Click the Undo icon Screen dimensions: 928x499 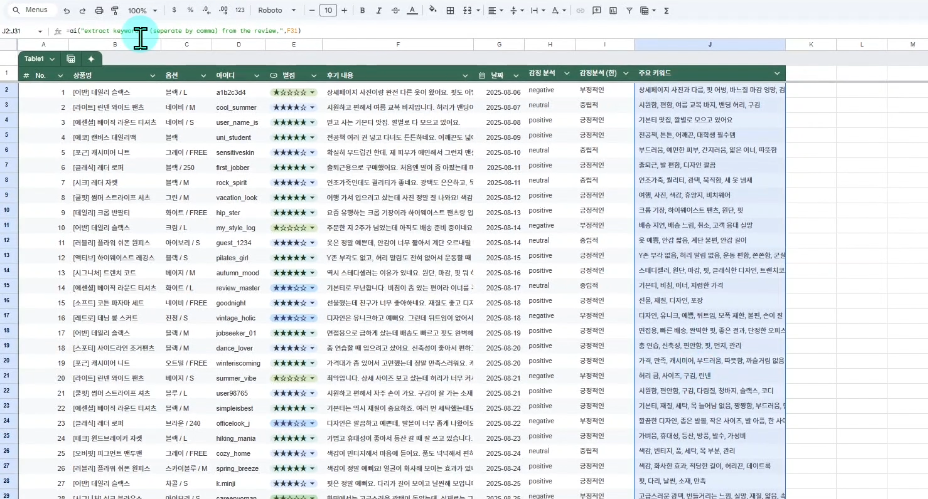(66, 11)
